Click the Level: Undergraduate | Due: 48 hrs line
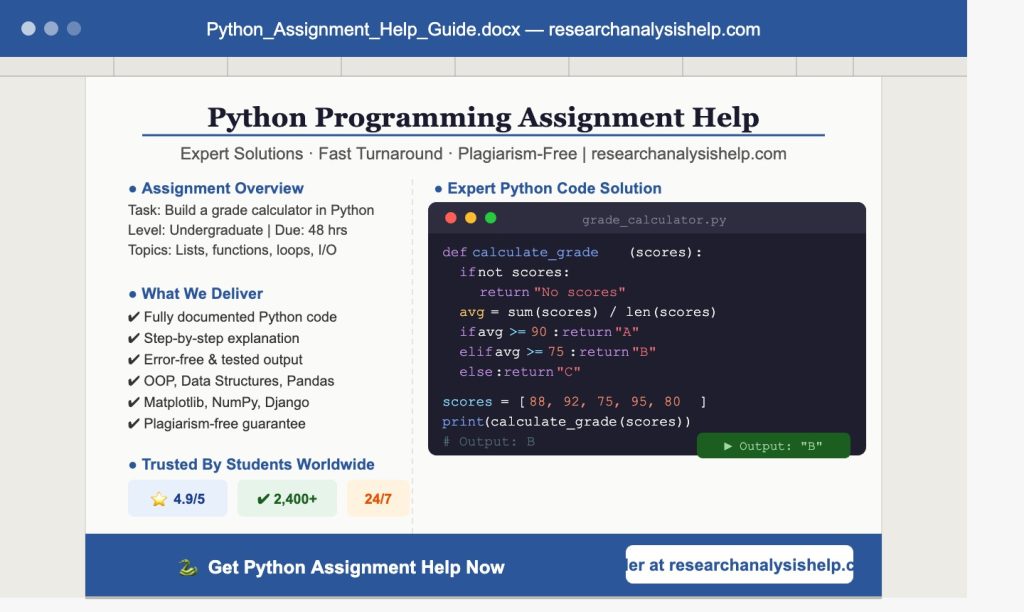 (x=238, y=230)
